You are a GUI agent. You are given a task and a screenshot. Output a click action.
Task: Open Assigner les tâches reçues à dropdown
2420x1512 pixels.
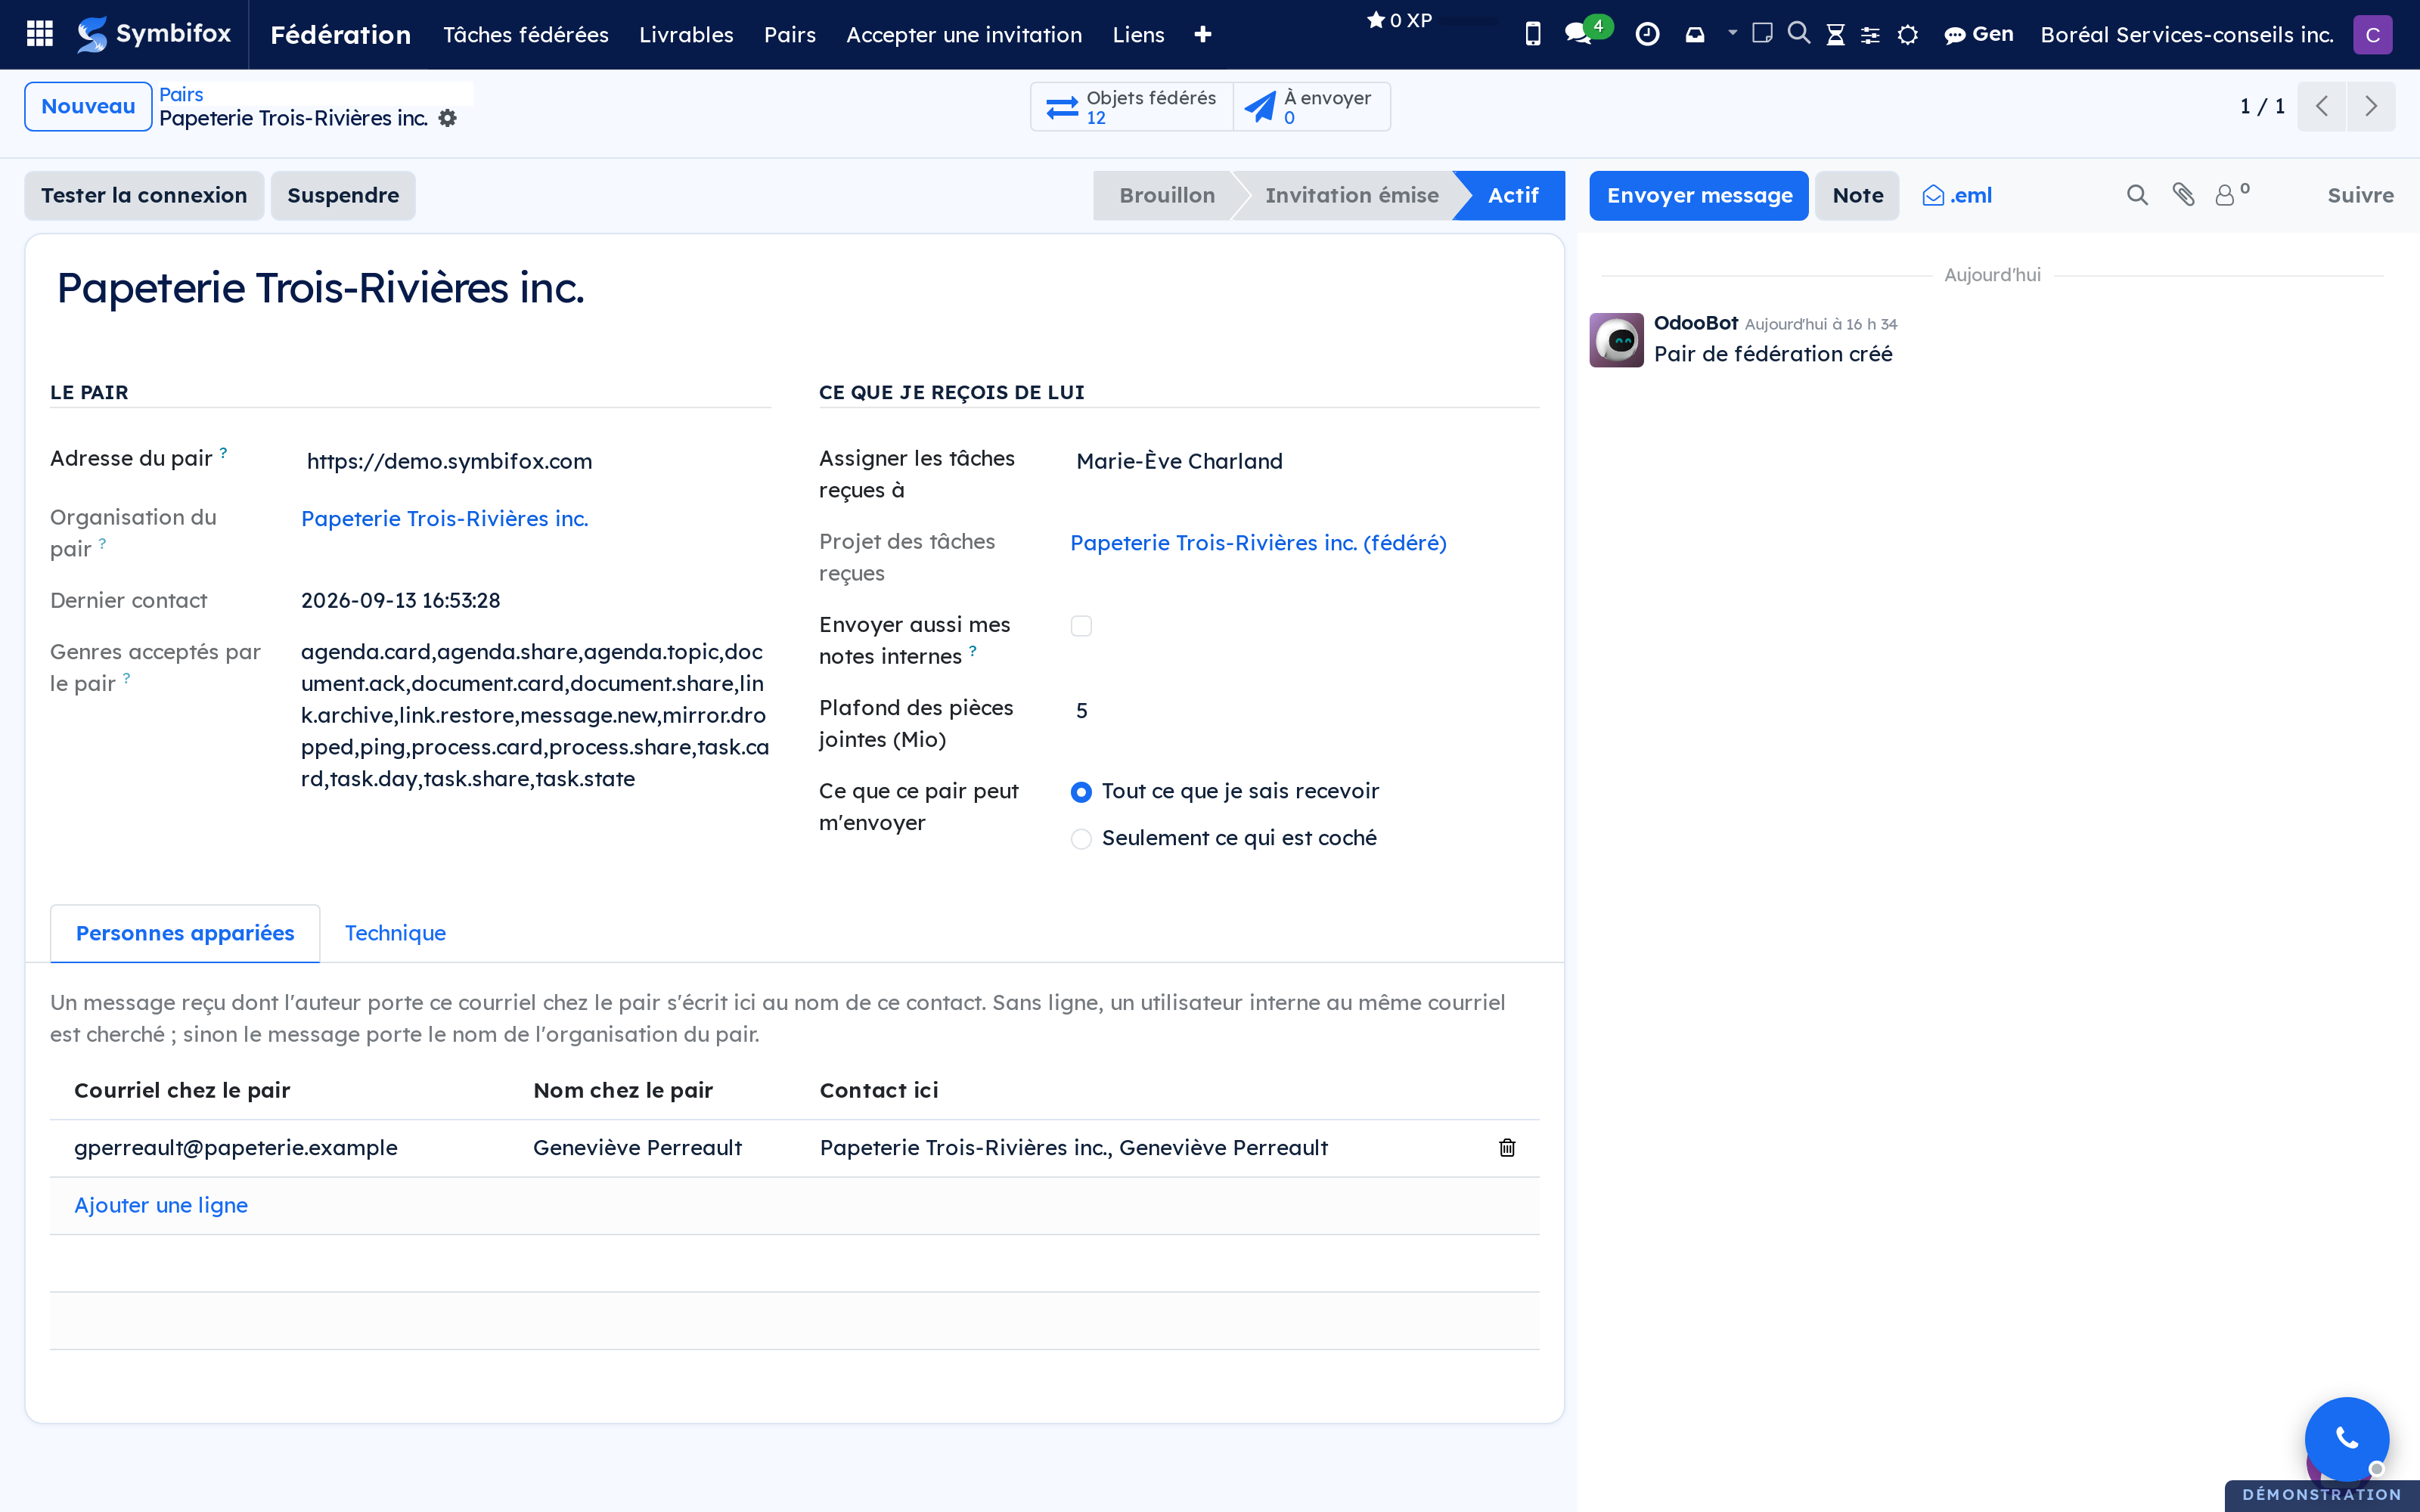coord(1304,461)
